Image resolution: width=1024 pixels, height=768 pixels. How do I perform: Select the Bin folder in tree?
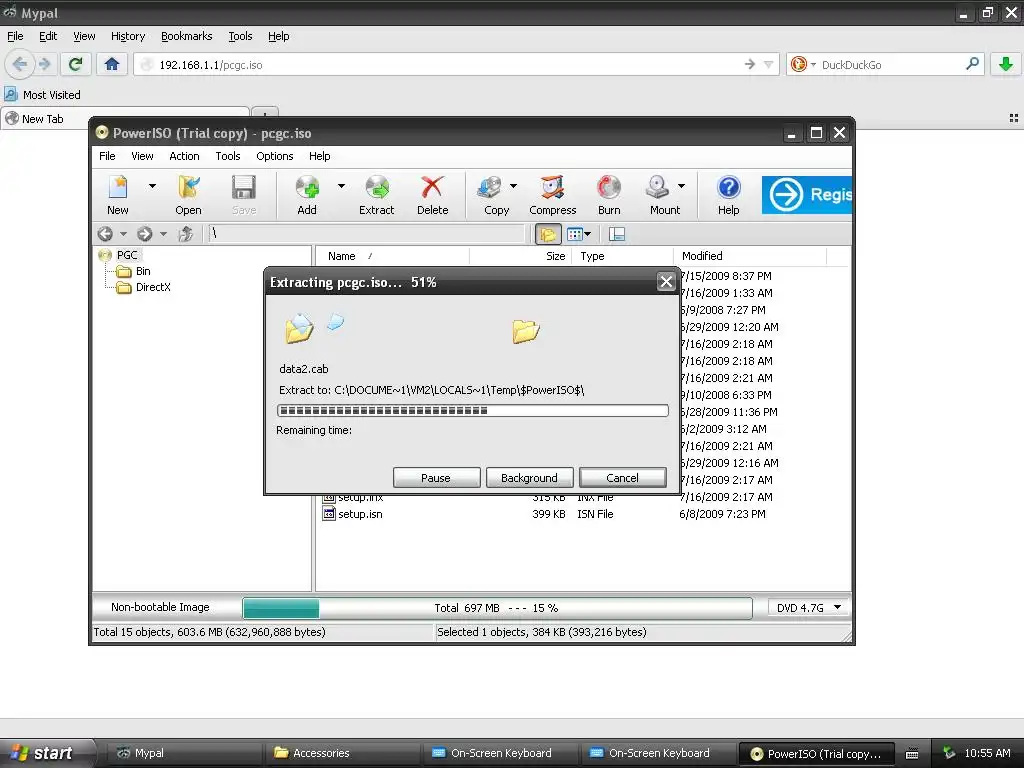pos(143,271)
